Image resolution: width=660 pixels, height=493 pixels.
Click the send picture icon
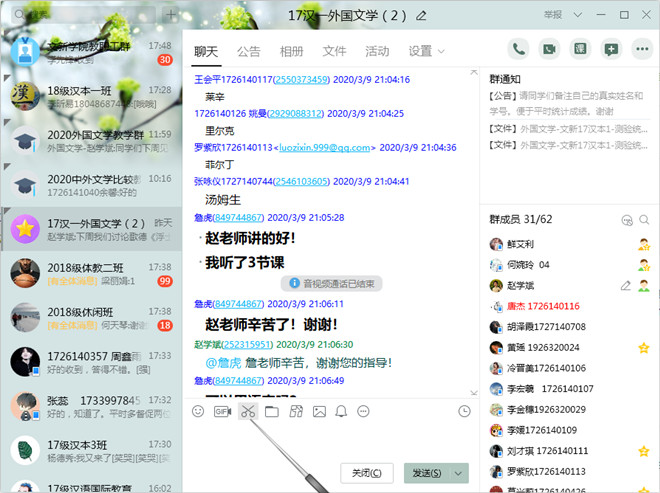320,411
